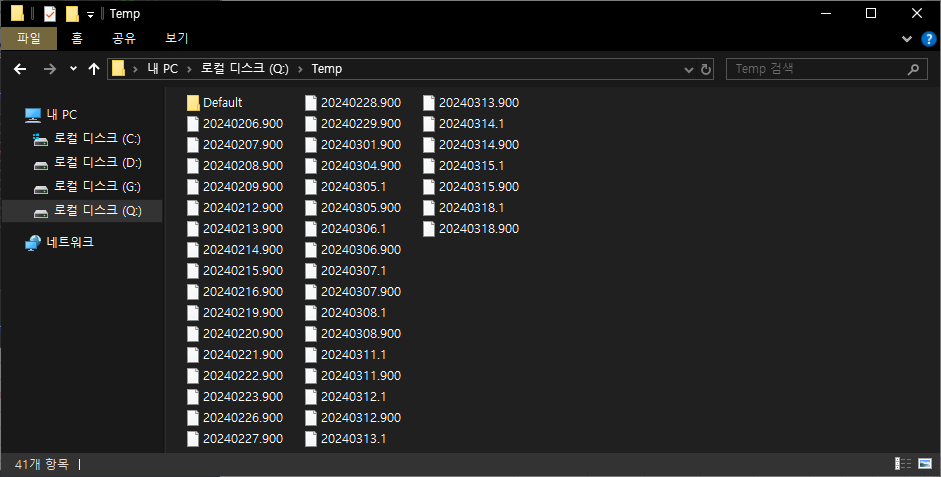Expand the ribbon using the chevron
The image size is (941, 477).
point(907,39)
